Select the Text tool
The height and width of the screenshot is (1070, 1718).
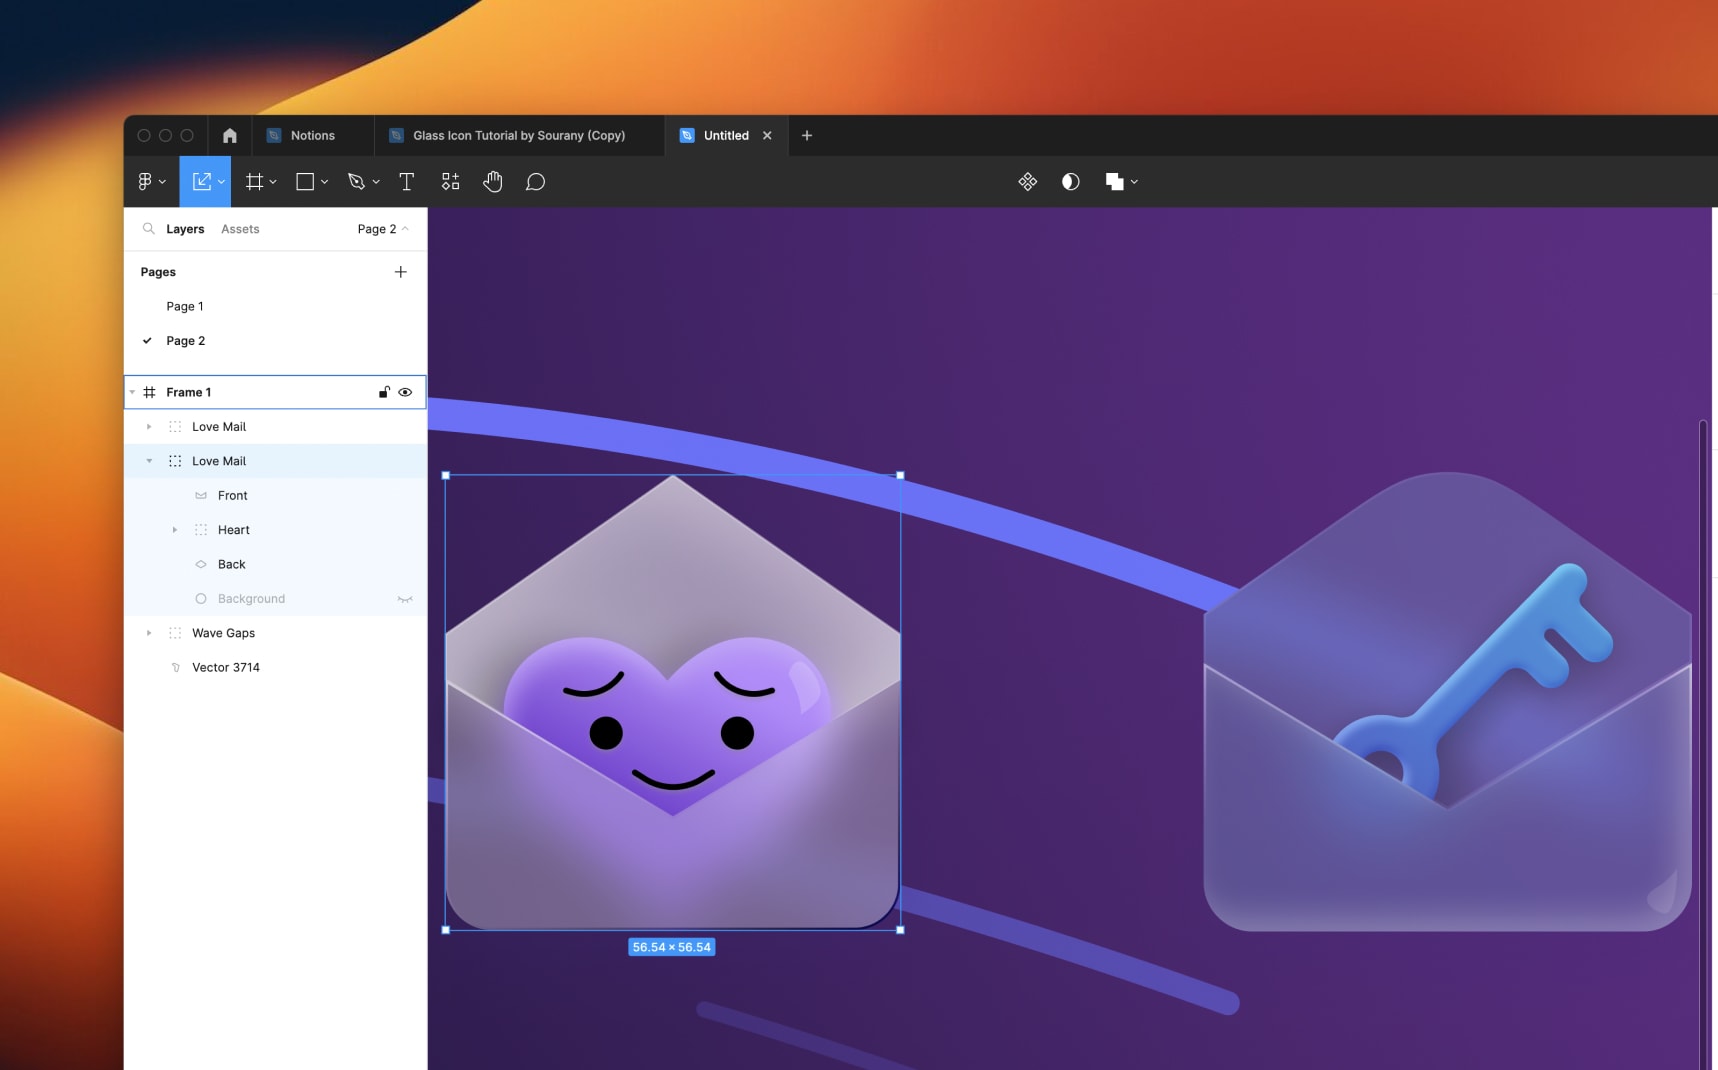(x=407, y=181)
